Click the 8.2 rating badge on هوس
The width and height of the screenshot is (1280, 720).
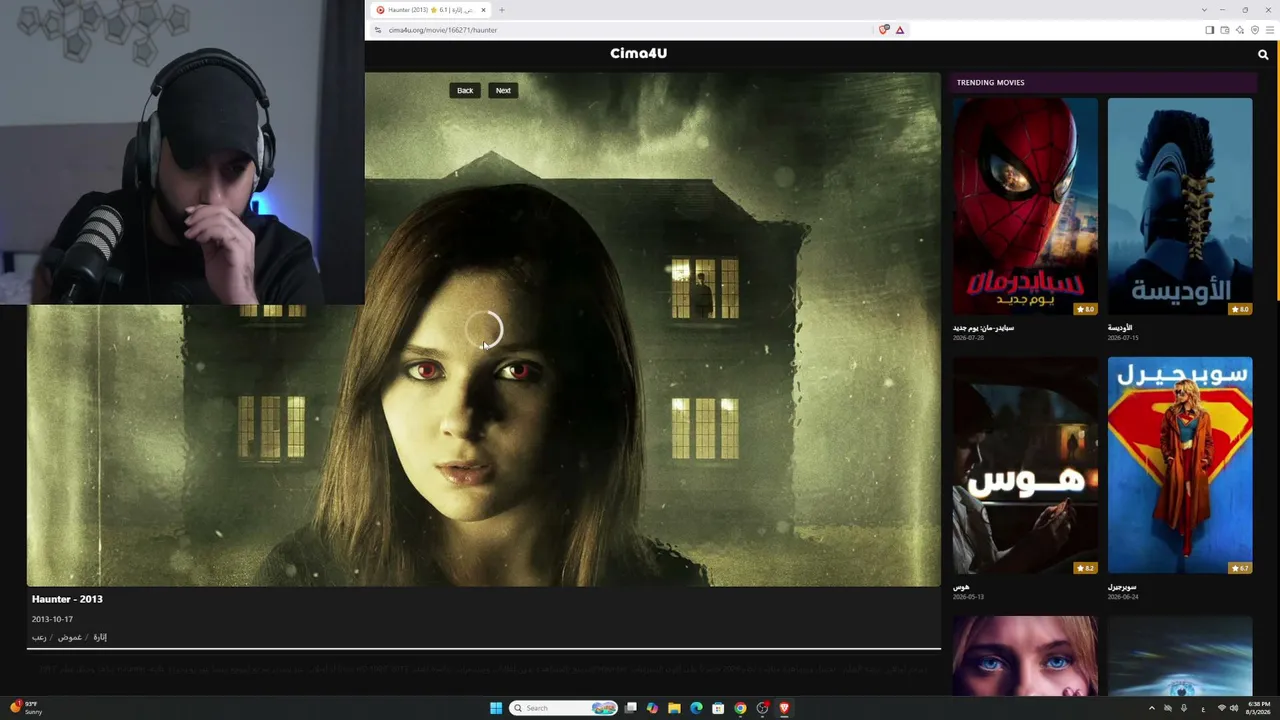pyautogui.click(x=1085, y=568)
